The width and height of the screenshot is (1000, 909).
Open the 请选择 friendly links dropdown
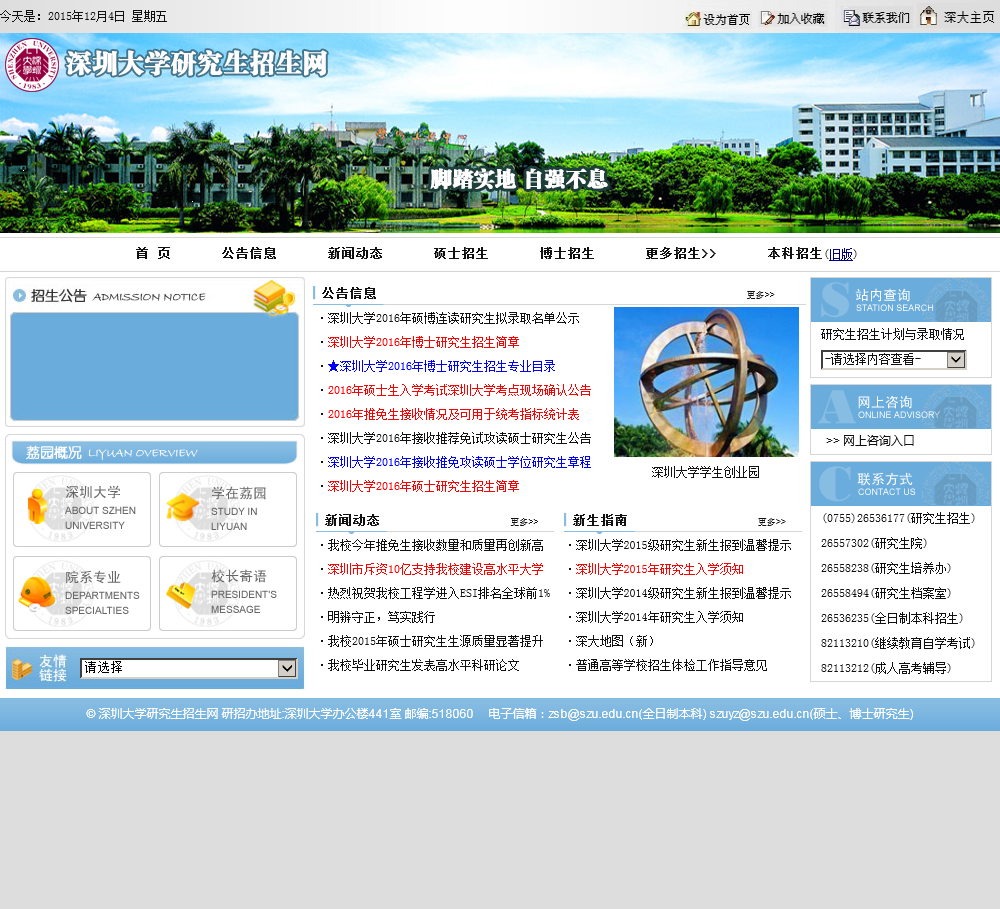click(x=189, y=668)
